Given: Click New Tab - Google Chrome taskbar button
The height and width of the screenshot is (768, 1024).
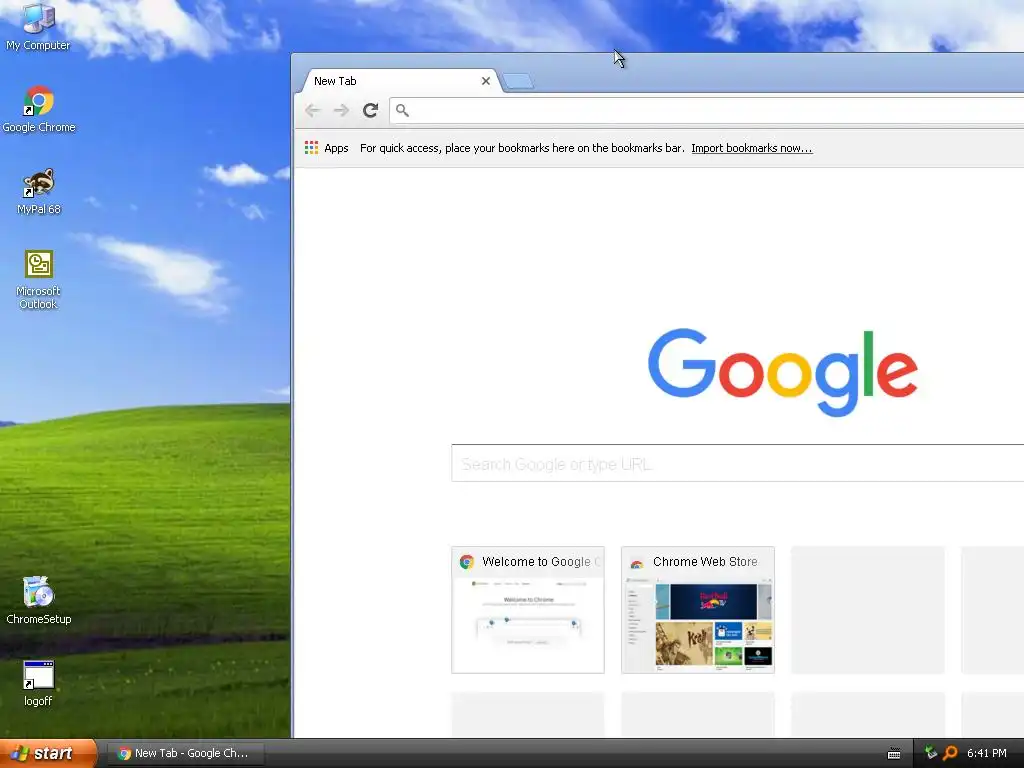Looking at the screenshot, I should tap(185, 753).
